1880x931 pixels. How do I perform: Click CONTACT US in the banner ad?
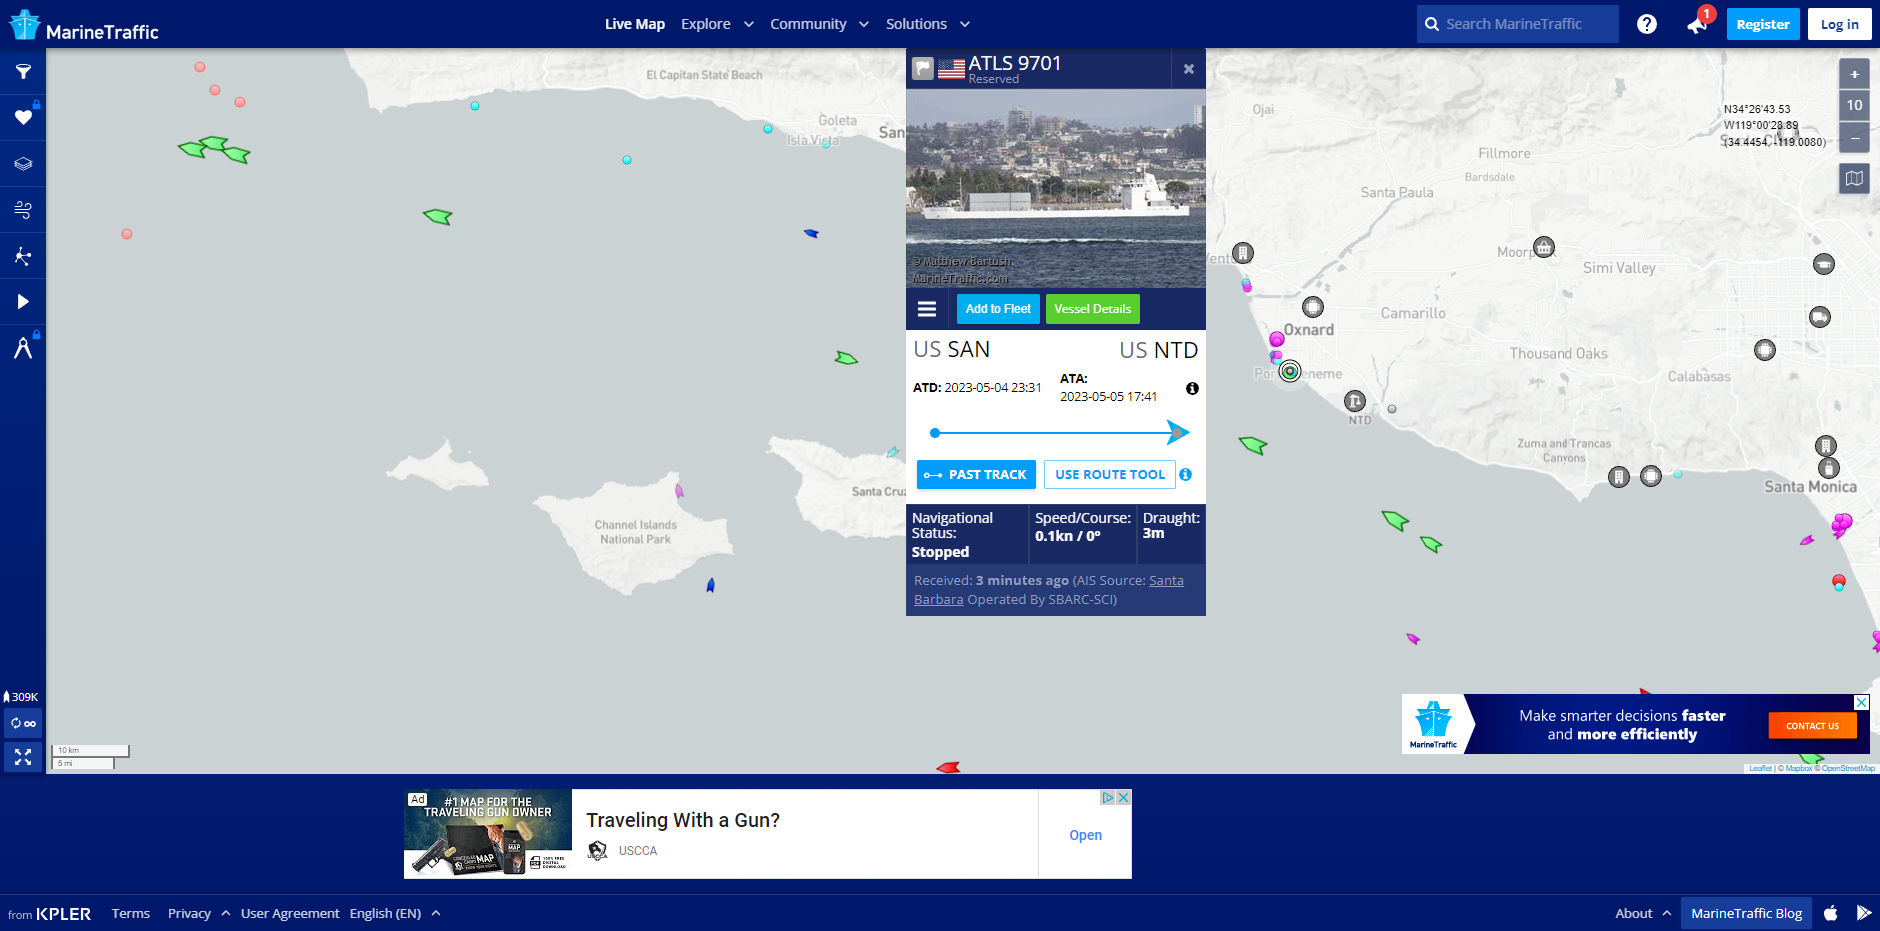(x=1812, y=726)
